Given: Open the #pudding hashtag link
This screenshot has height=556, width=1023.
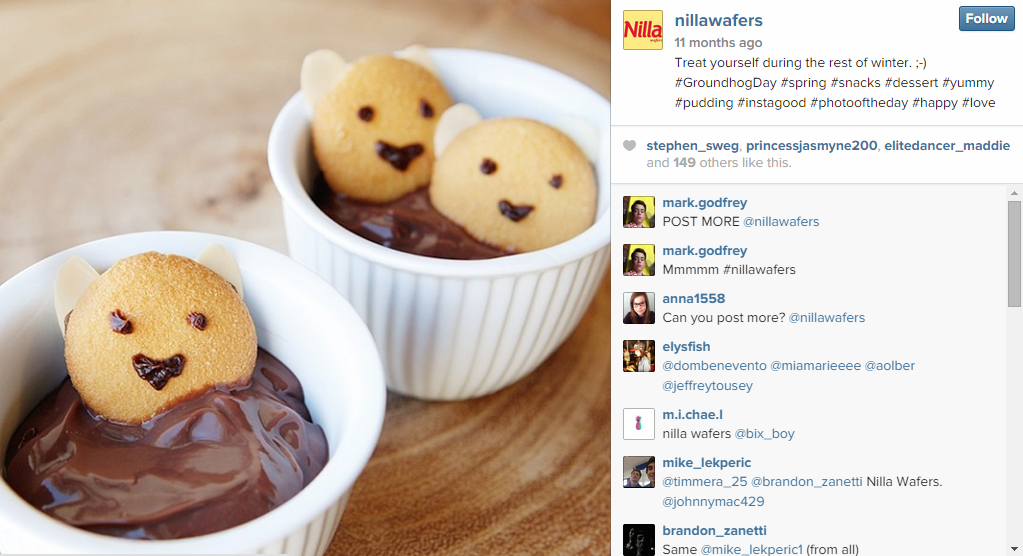Looking at the screenshot, I should click(704, 103).
